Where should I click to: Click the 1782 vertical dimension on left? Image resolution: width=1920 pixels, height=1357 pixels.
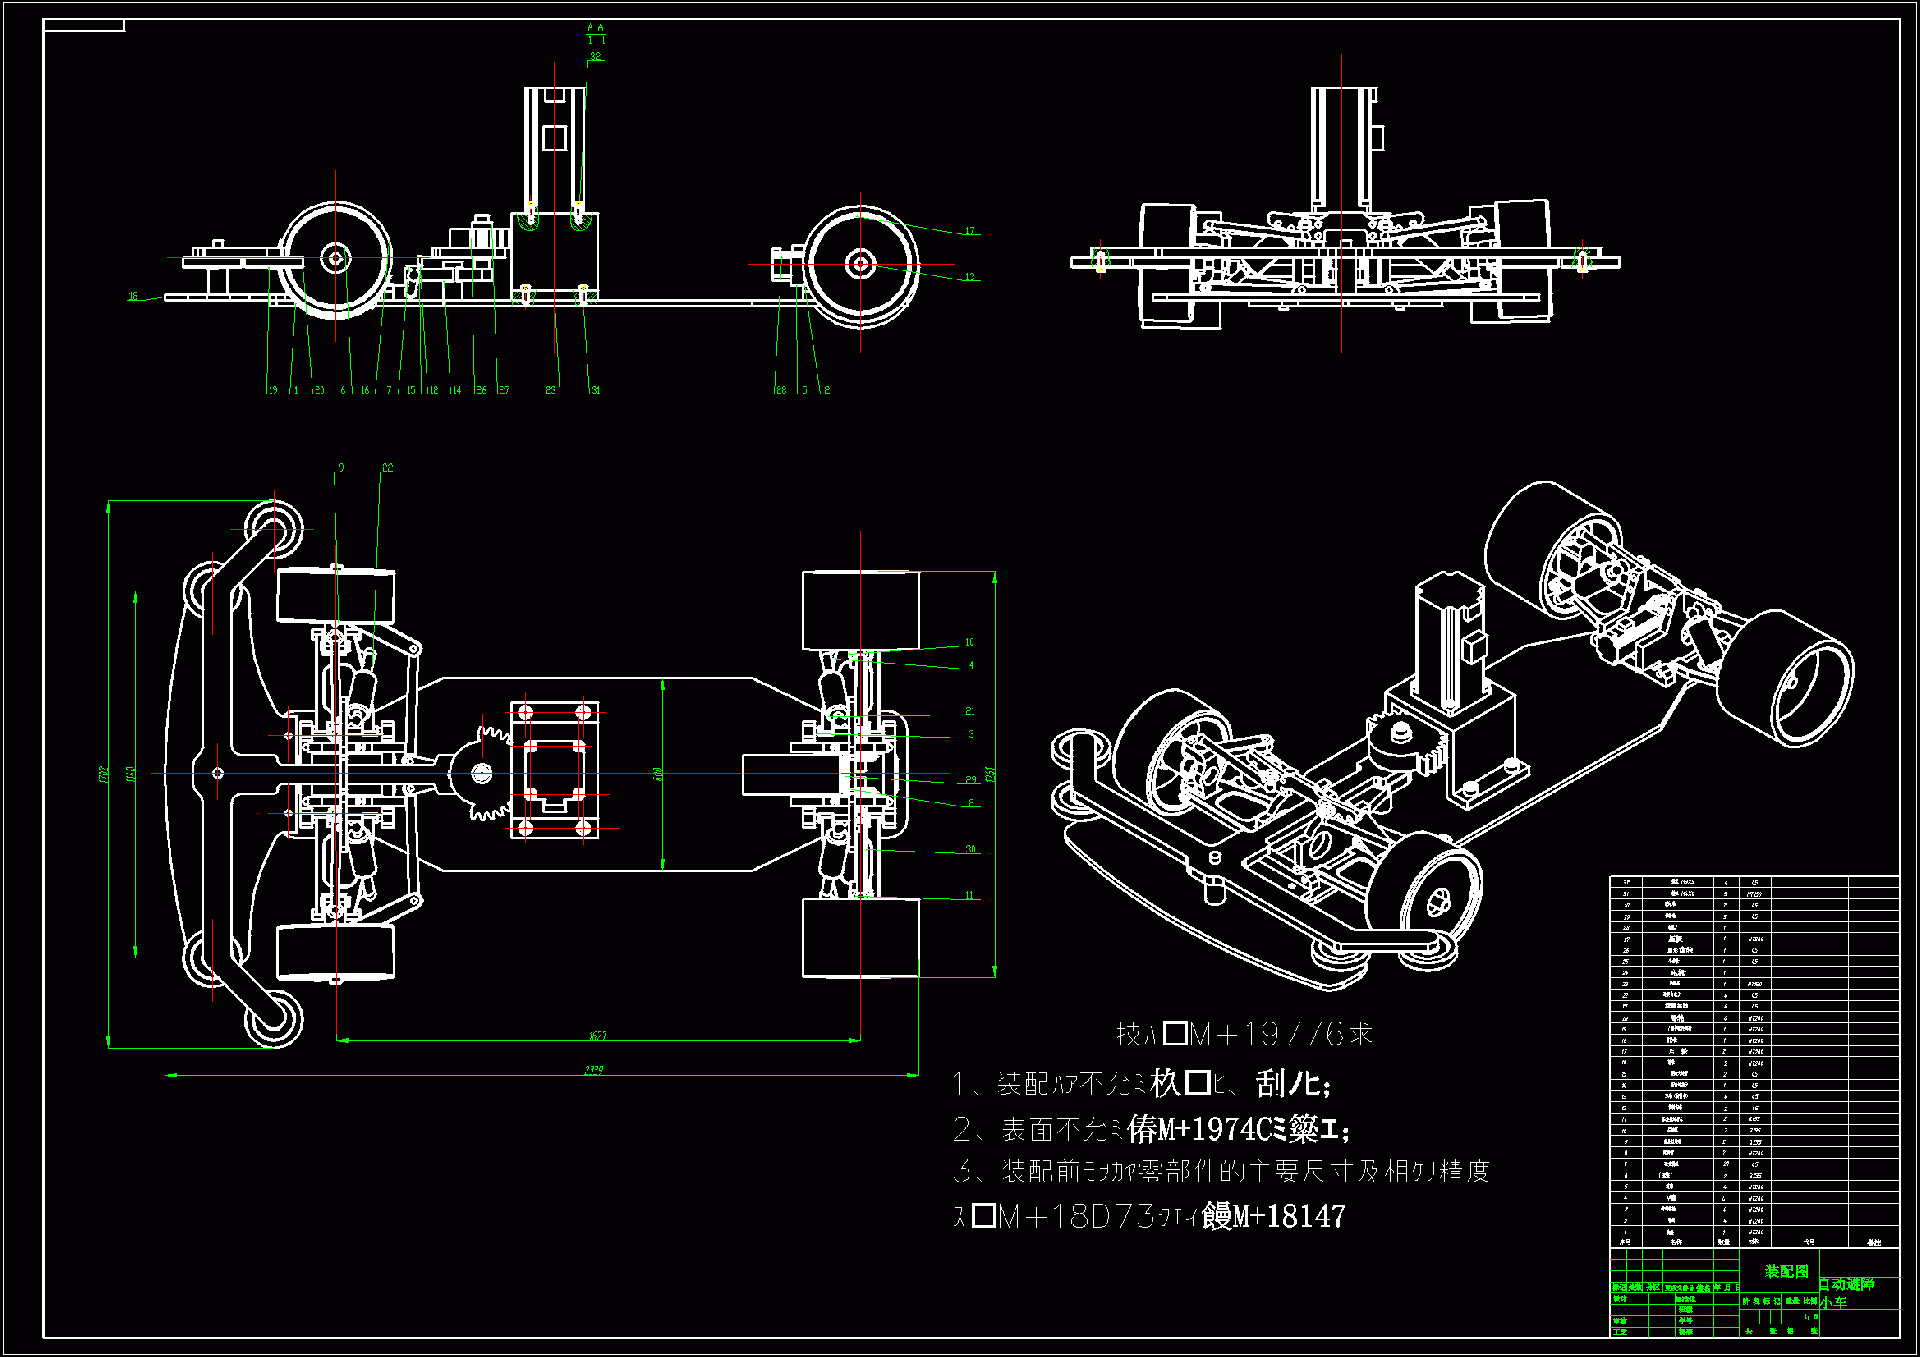pyautogui.click(x=102, y=775)
